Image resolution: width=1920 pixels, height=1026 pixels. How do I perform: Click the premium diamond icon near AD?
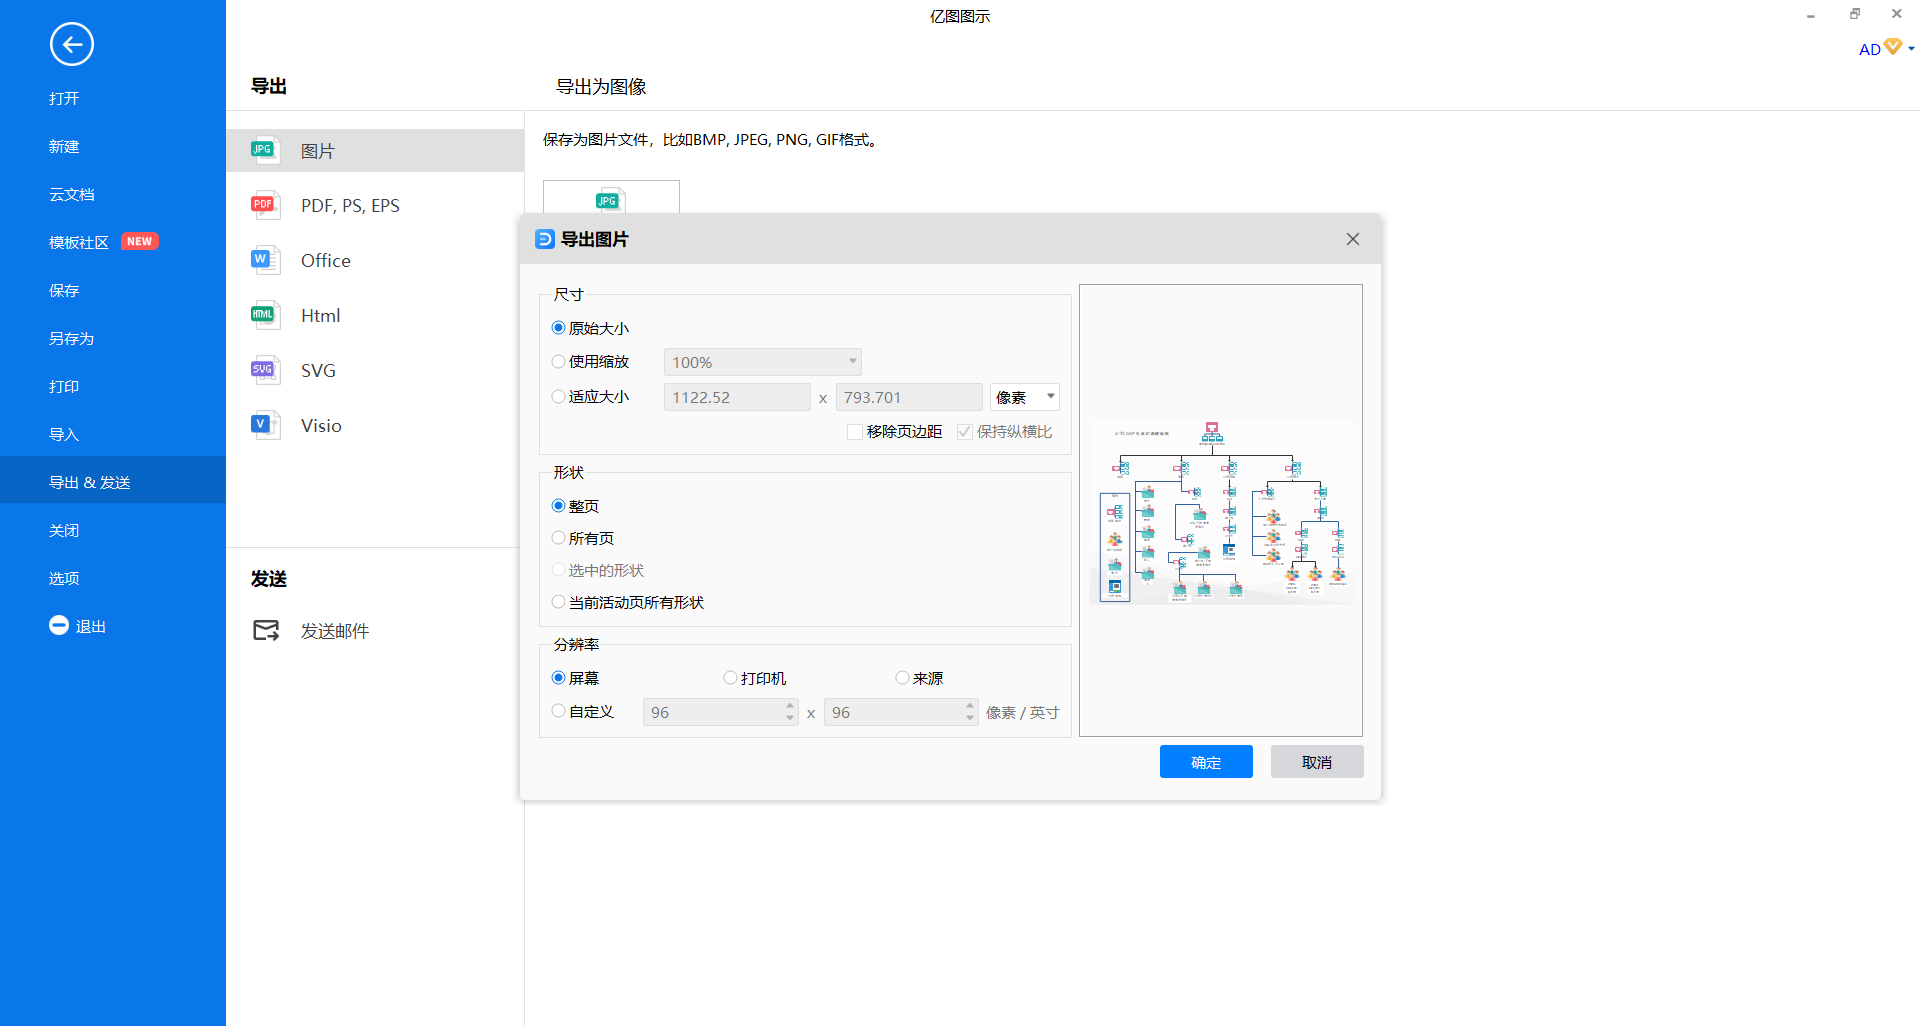pos(1893,47)
